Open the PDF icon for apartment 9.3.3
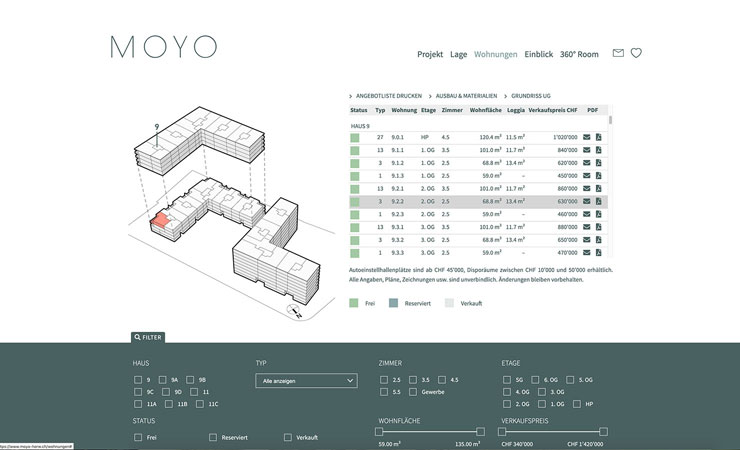This screenshot has height=450, width=740. point(599,253)
